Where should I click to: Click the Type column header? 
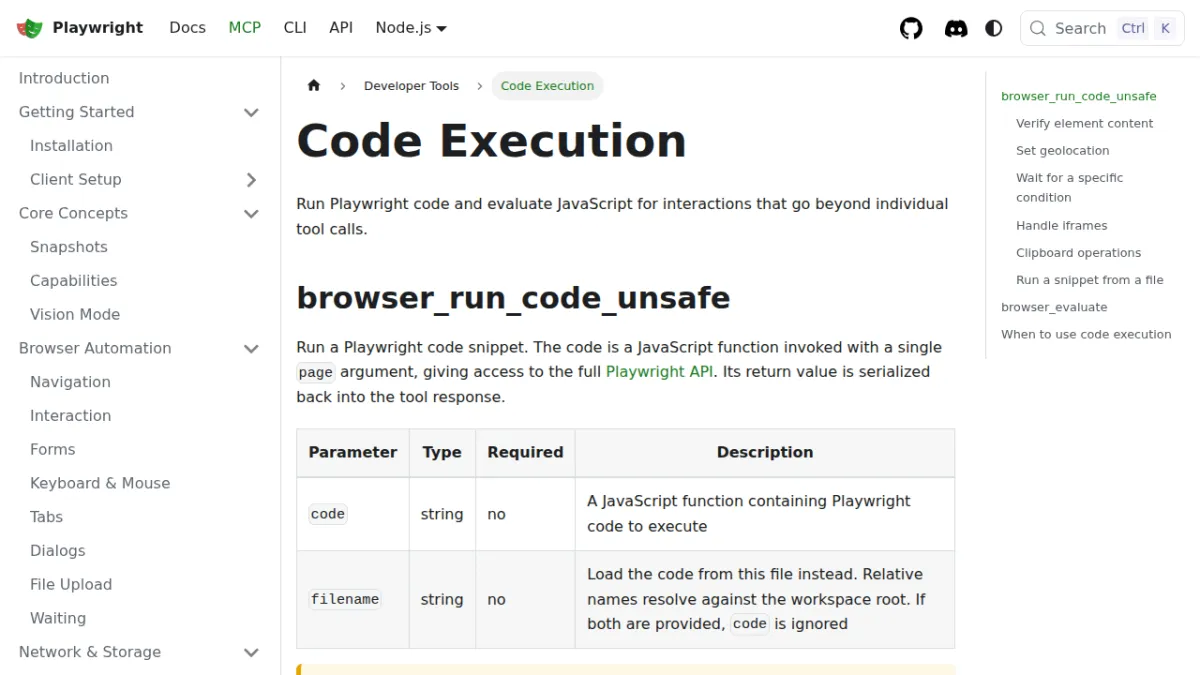(442, 453)
